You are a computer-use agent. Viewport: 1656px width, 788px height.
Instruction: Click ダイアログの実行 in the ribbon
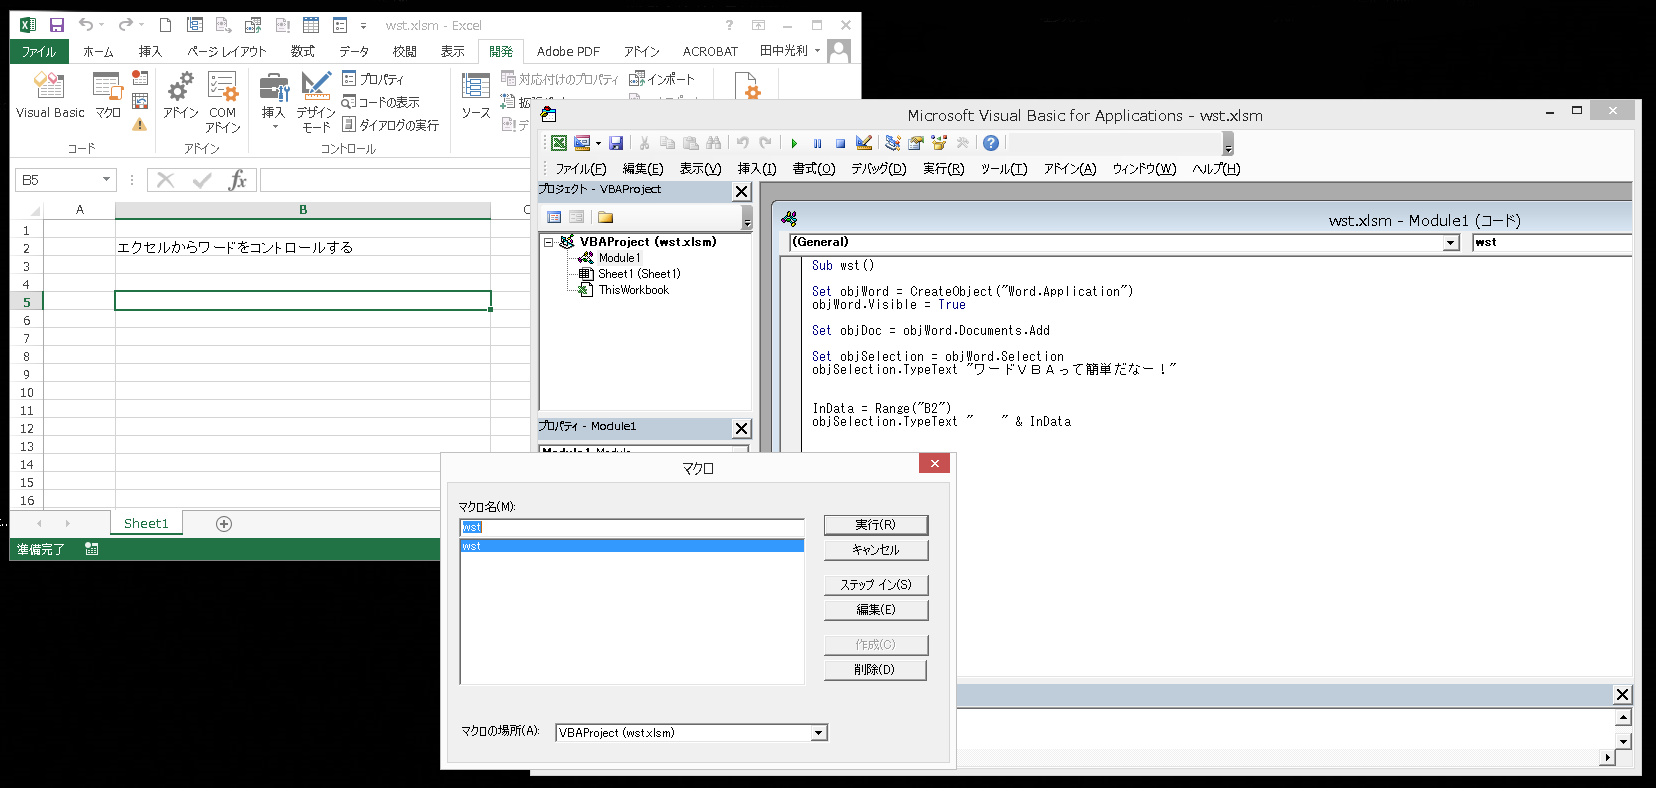point(391,125)
